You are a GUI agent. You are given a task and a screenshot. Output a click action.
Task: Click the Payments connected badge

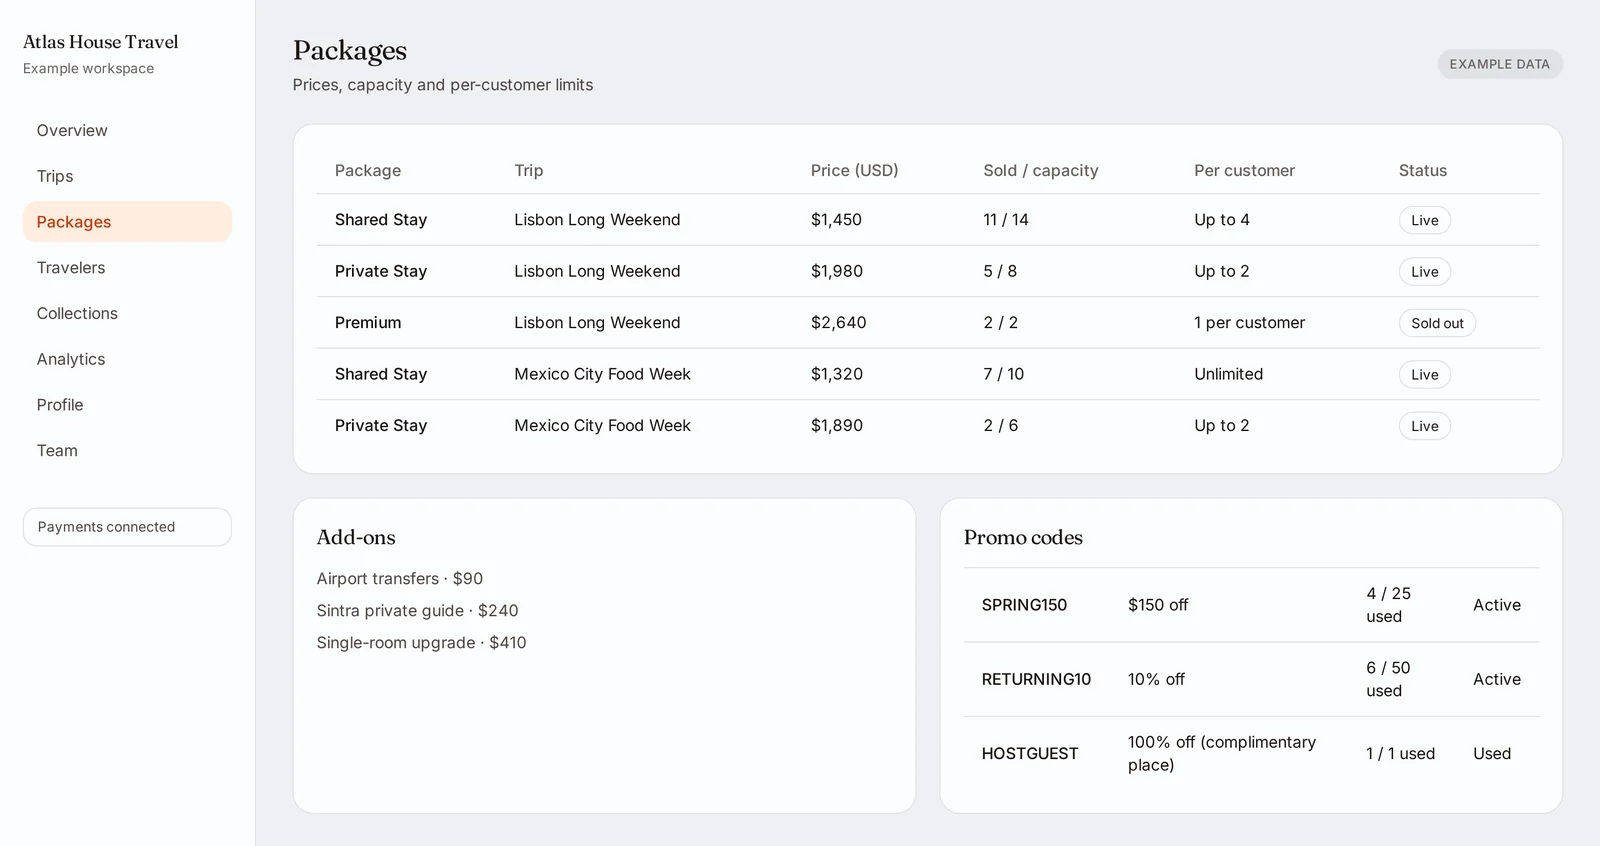pos(127,527)
